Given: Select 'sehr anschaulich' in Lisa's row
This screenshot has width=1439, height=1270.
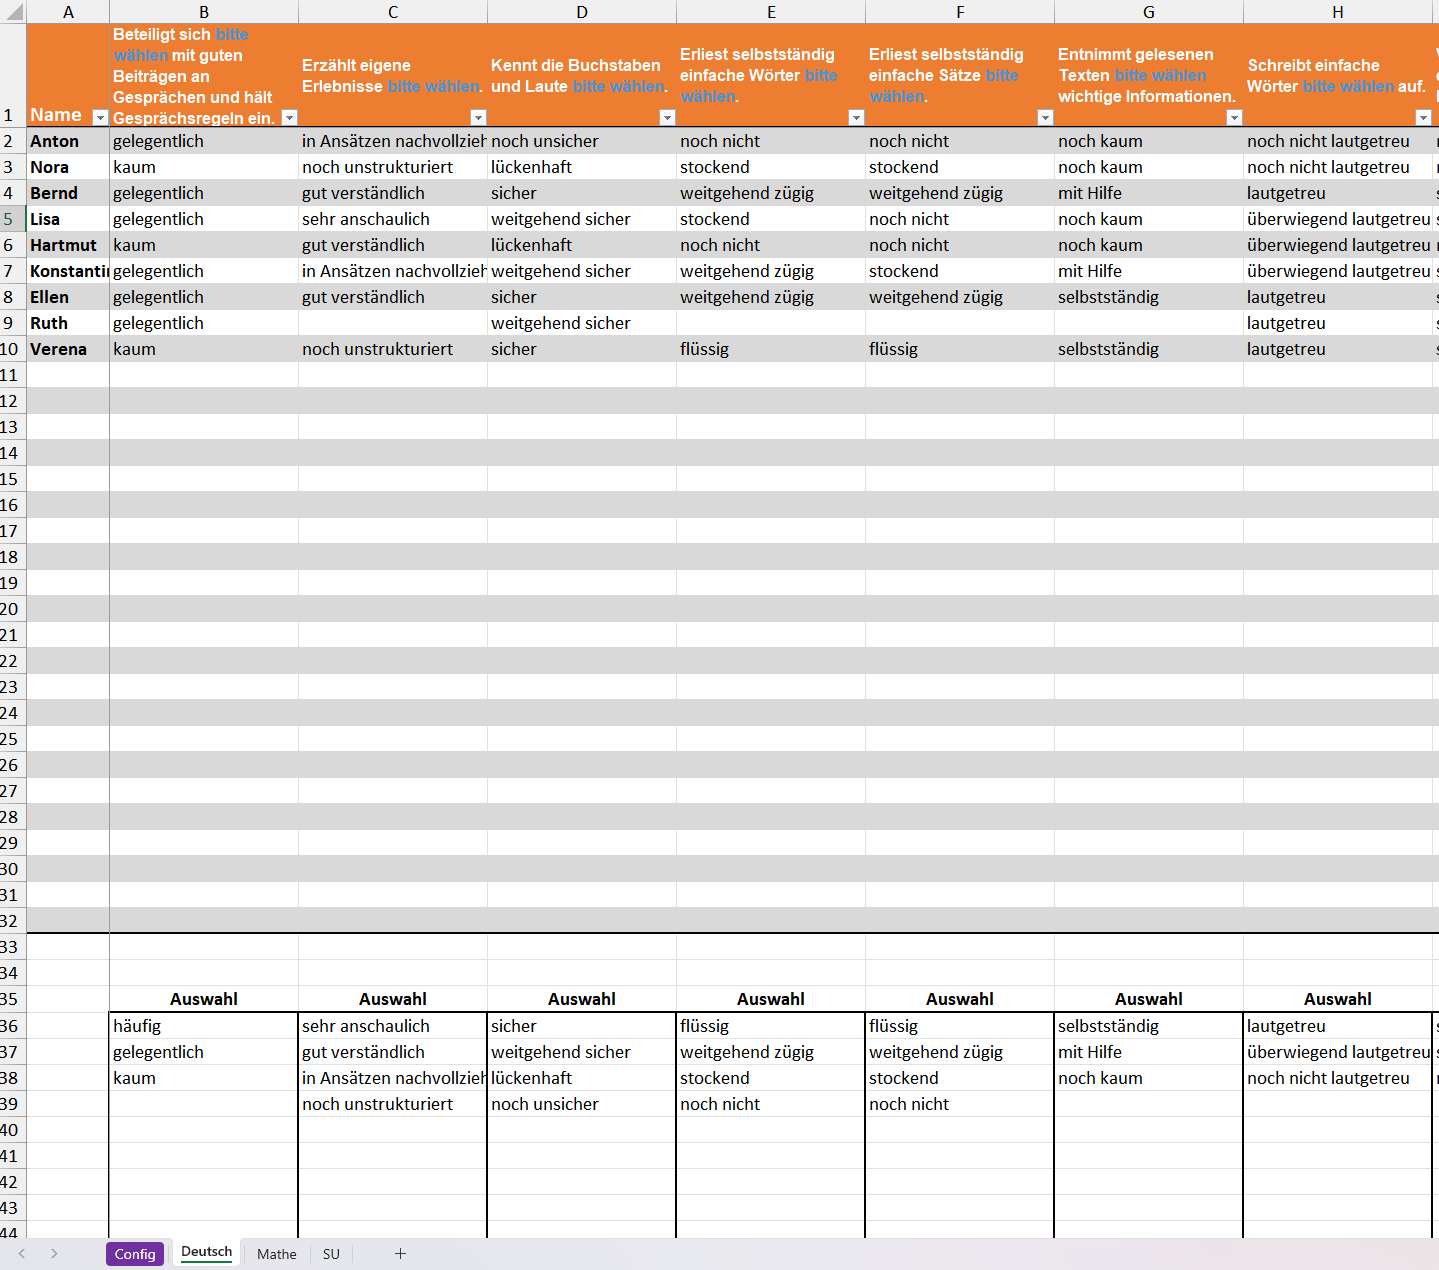Looking at the screenshot, I should click(393, 219).
